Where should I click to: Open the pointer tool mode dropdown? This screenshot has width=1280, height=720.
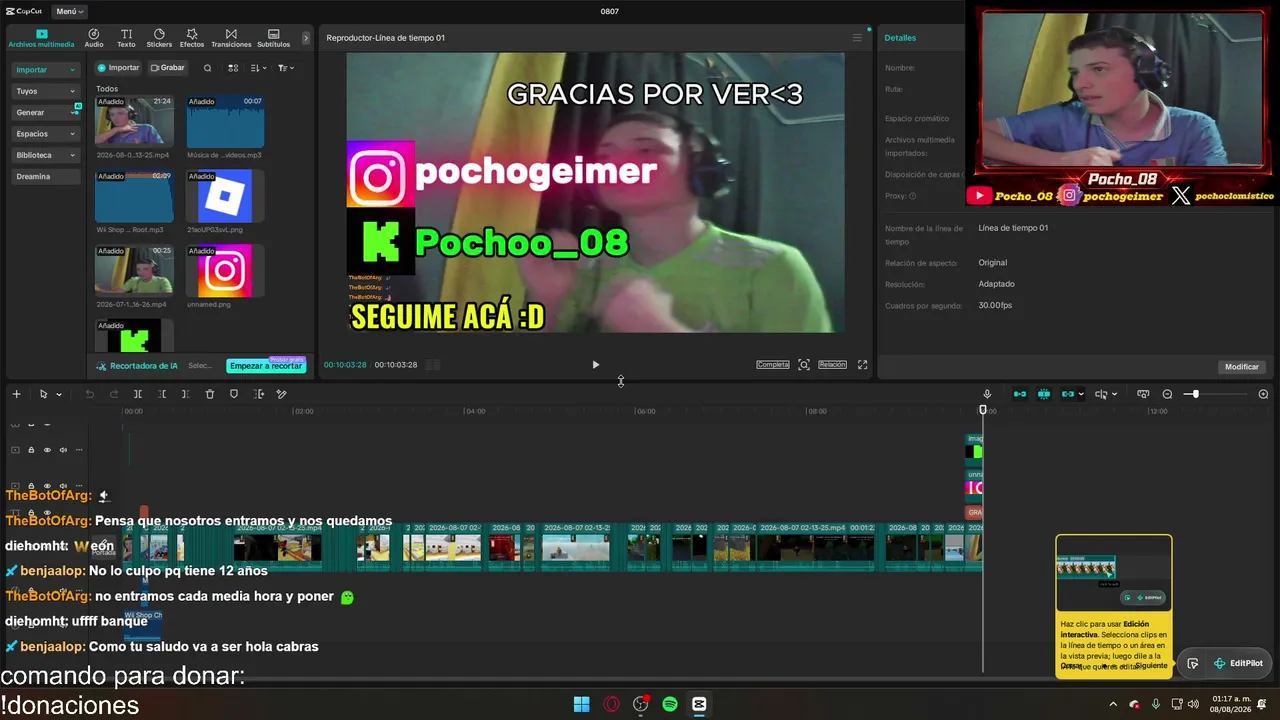59,394
